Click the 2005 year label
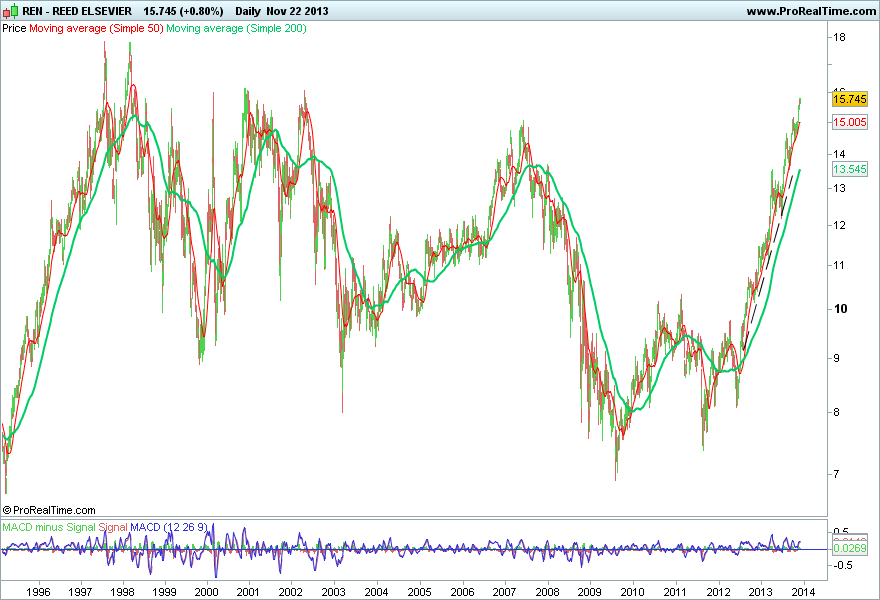Image resolution: width=880 pixels, height=600 pixels. pos(419,592)
